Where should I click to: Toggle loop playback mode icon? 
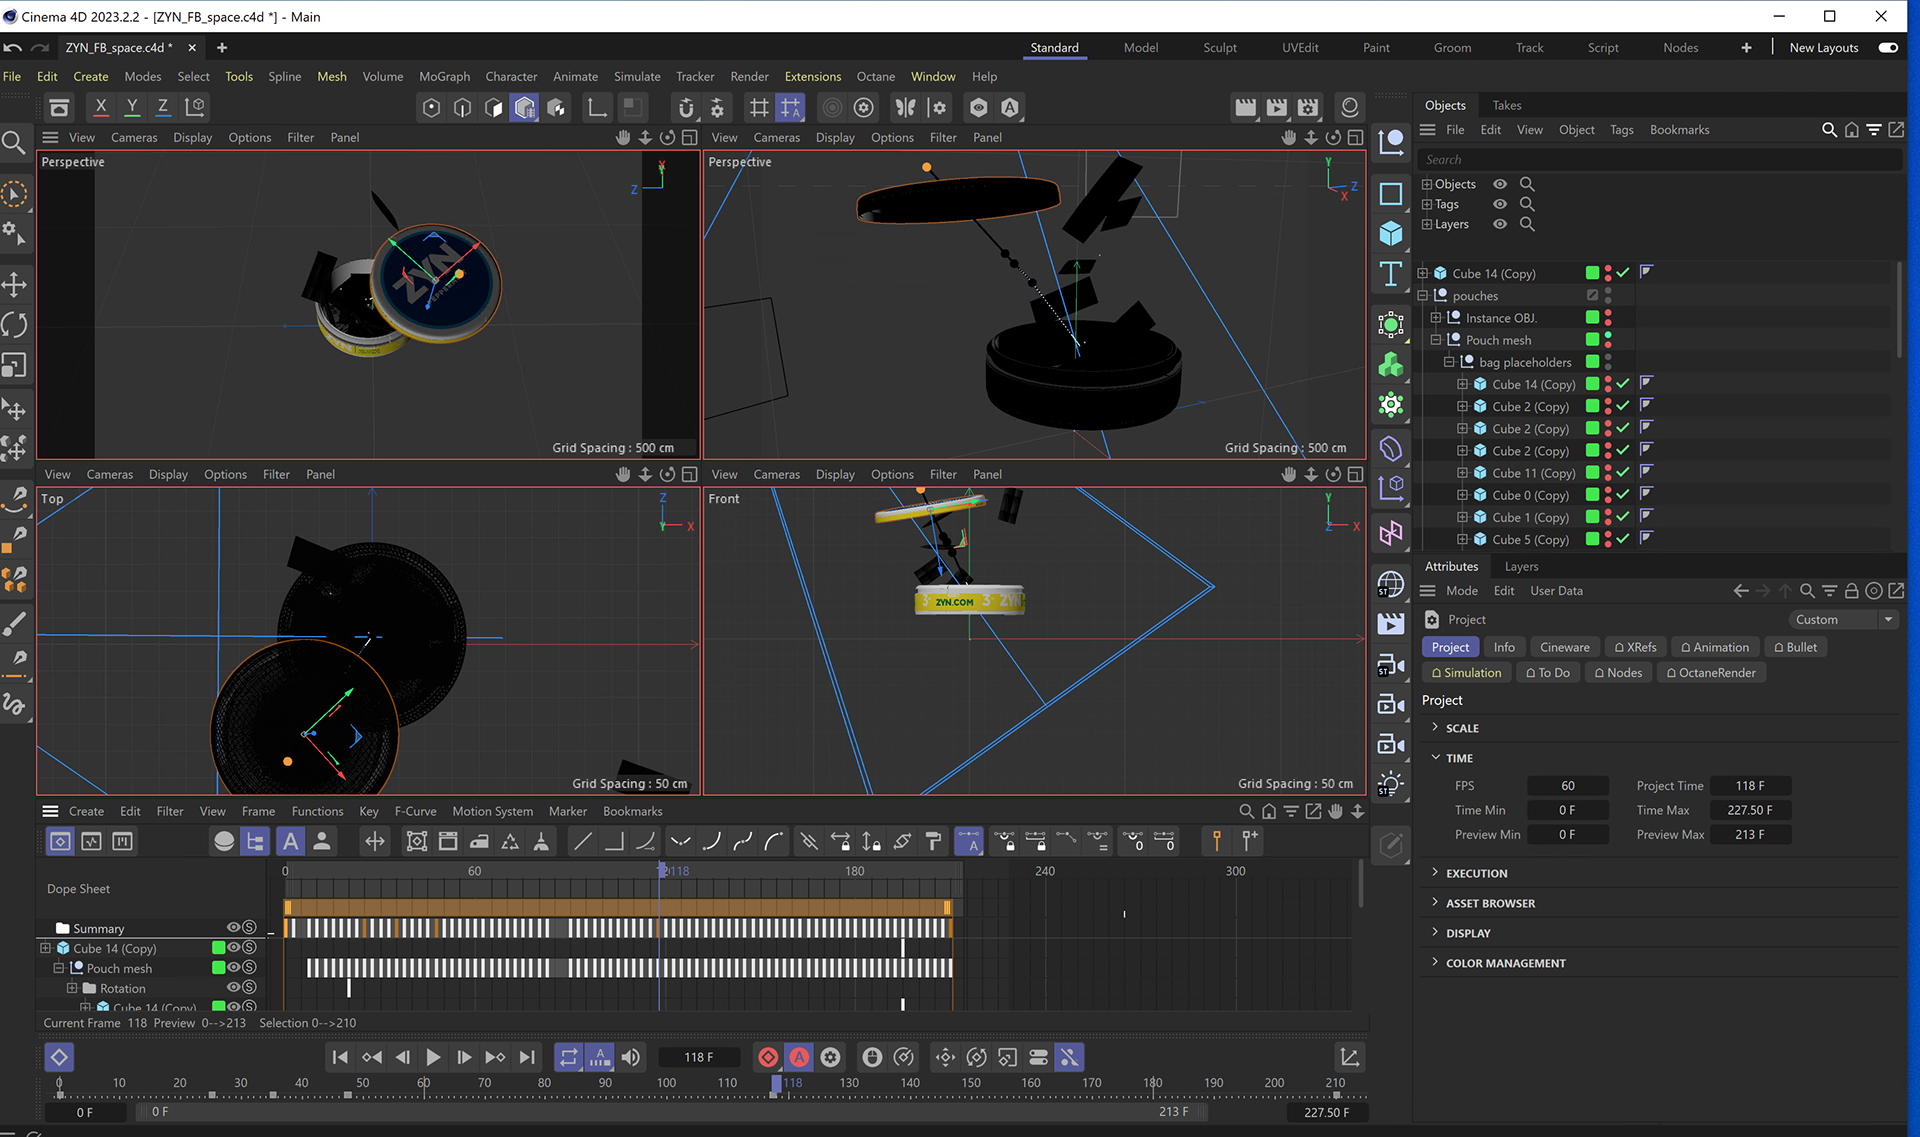(568, 1057)
